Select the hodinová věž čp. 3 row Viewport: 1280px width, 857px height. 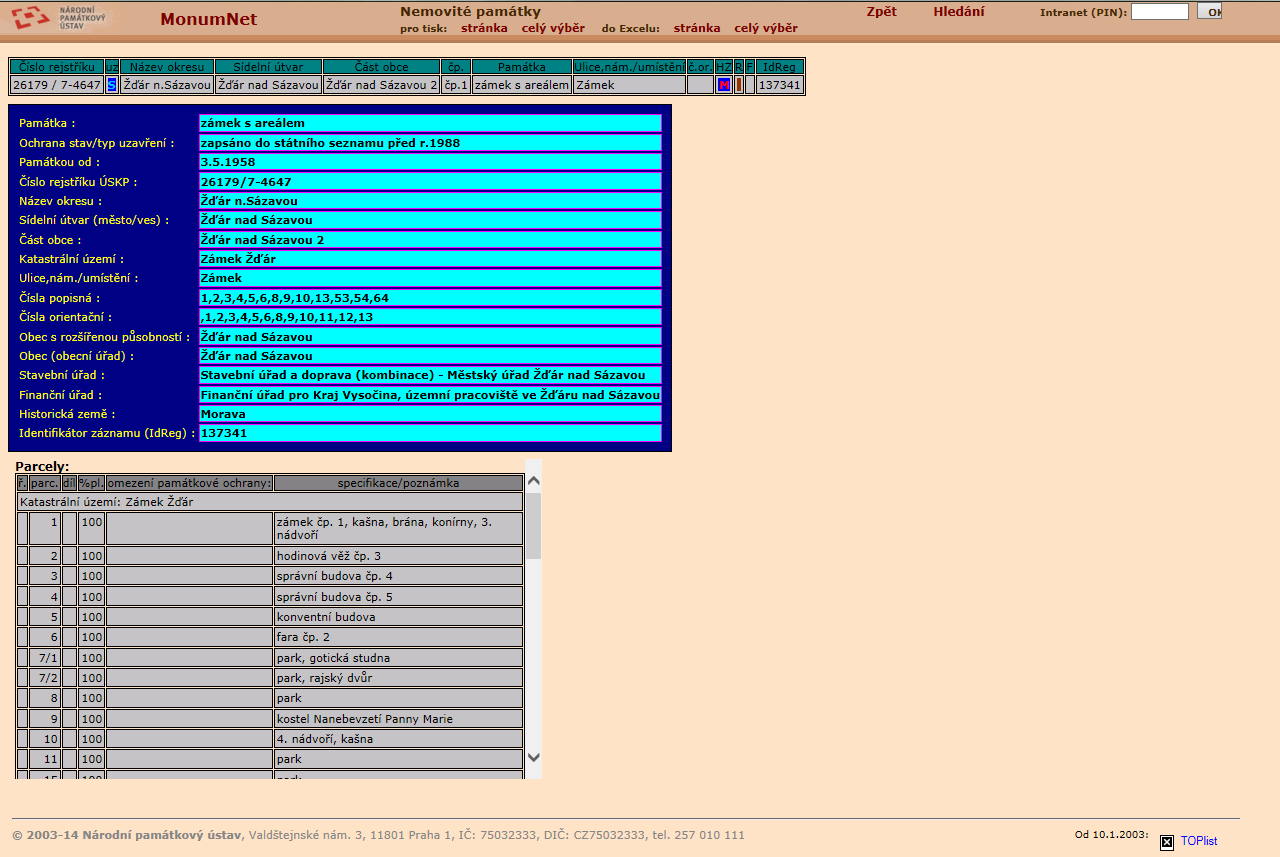pos(270,556)
